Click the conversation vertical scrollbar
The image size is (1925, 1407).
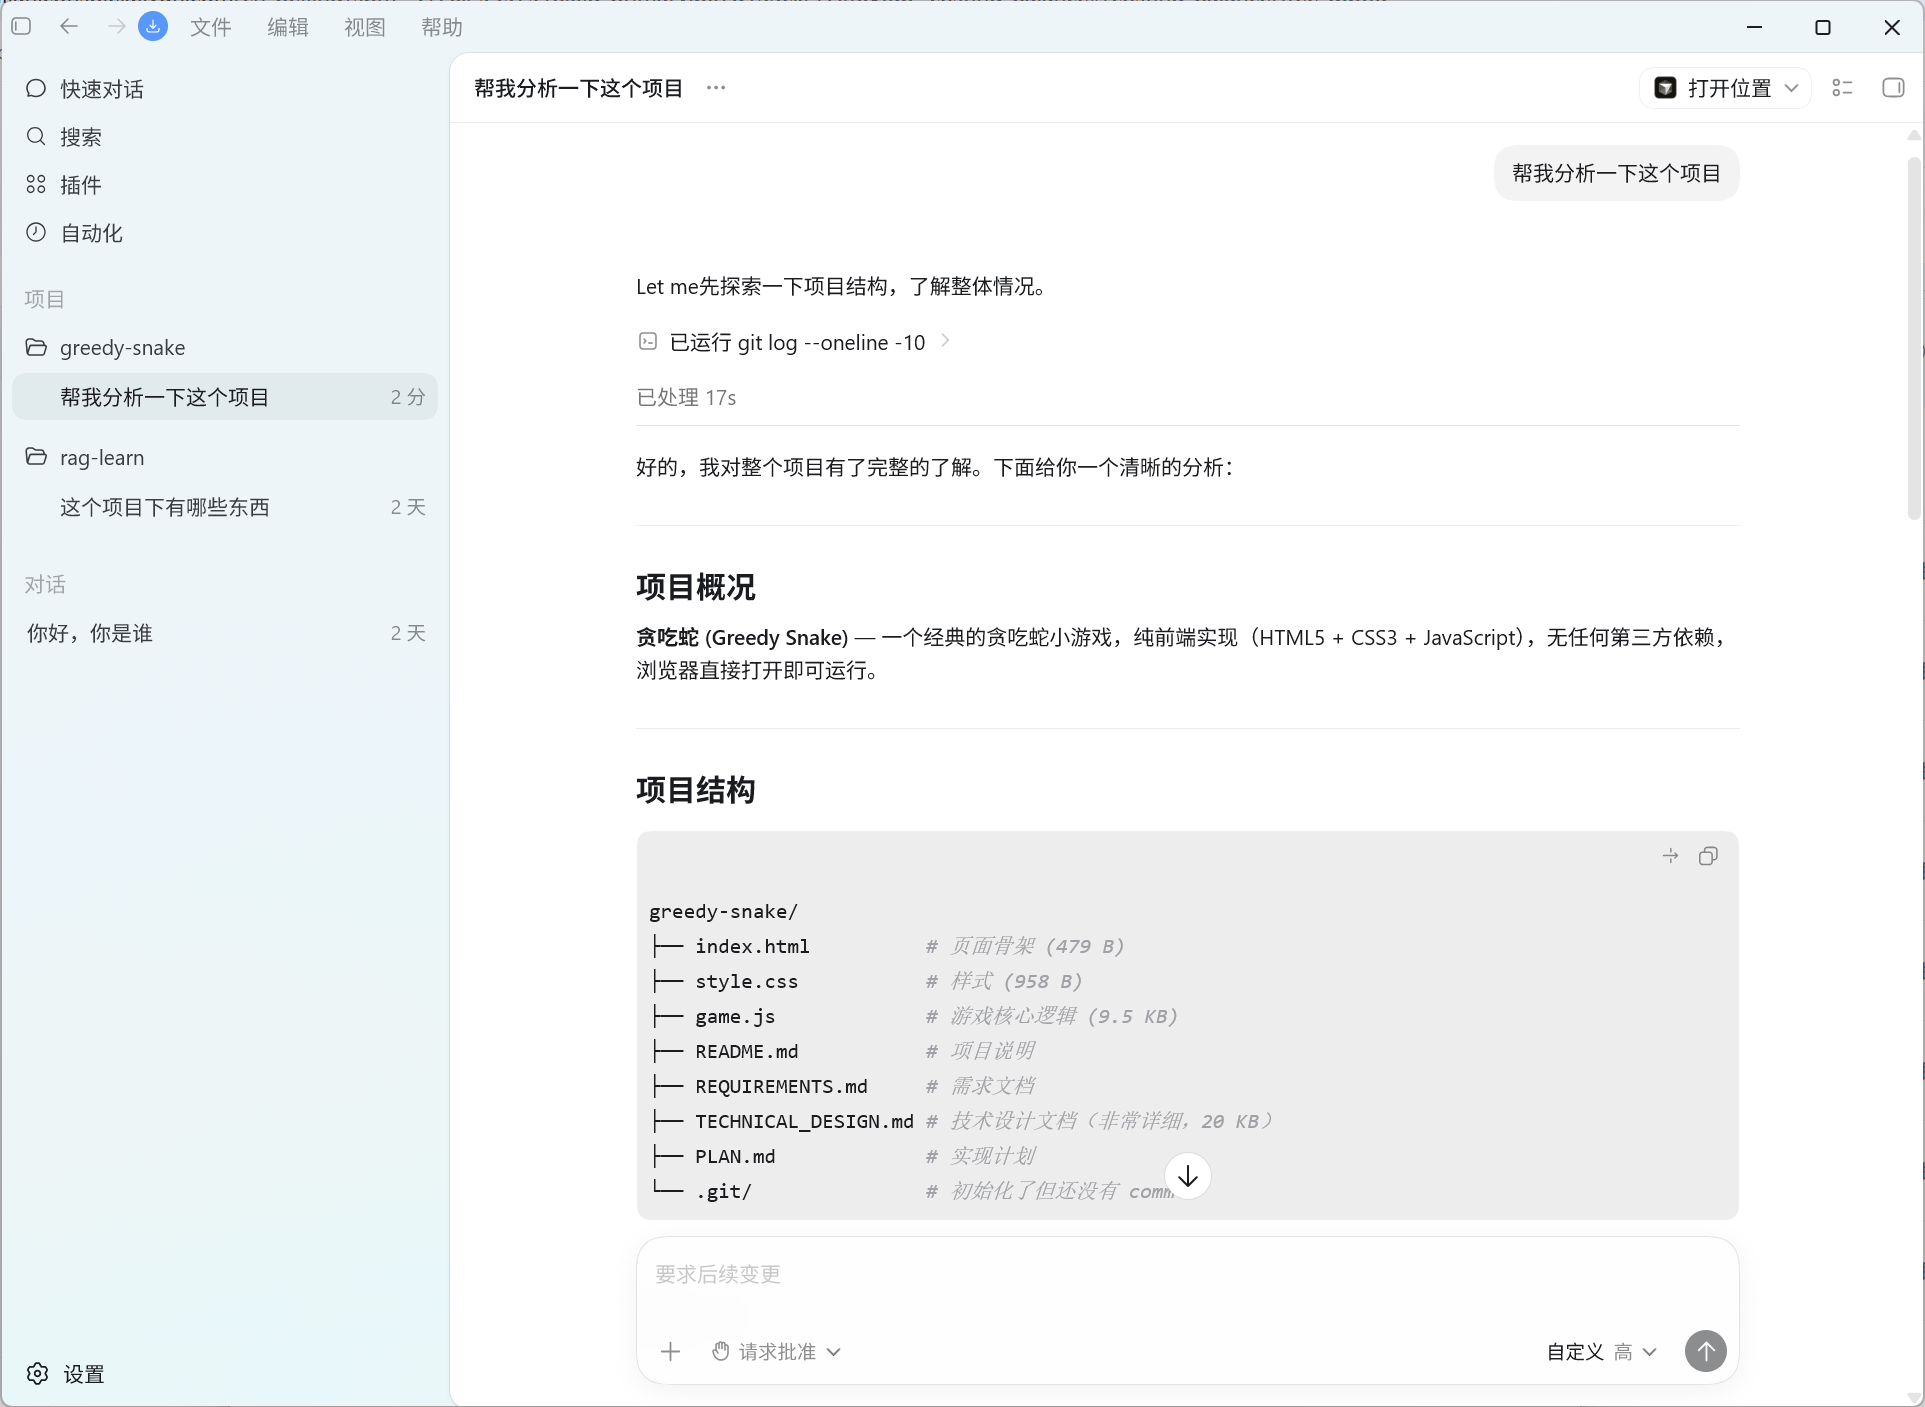1914,338
